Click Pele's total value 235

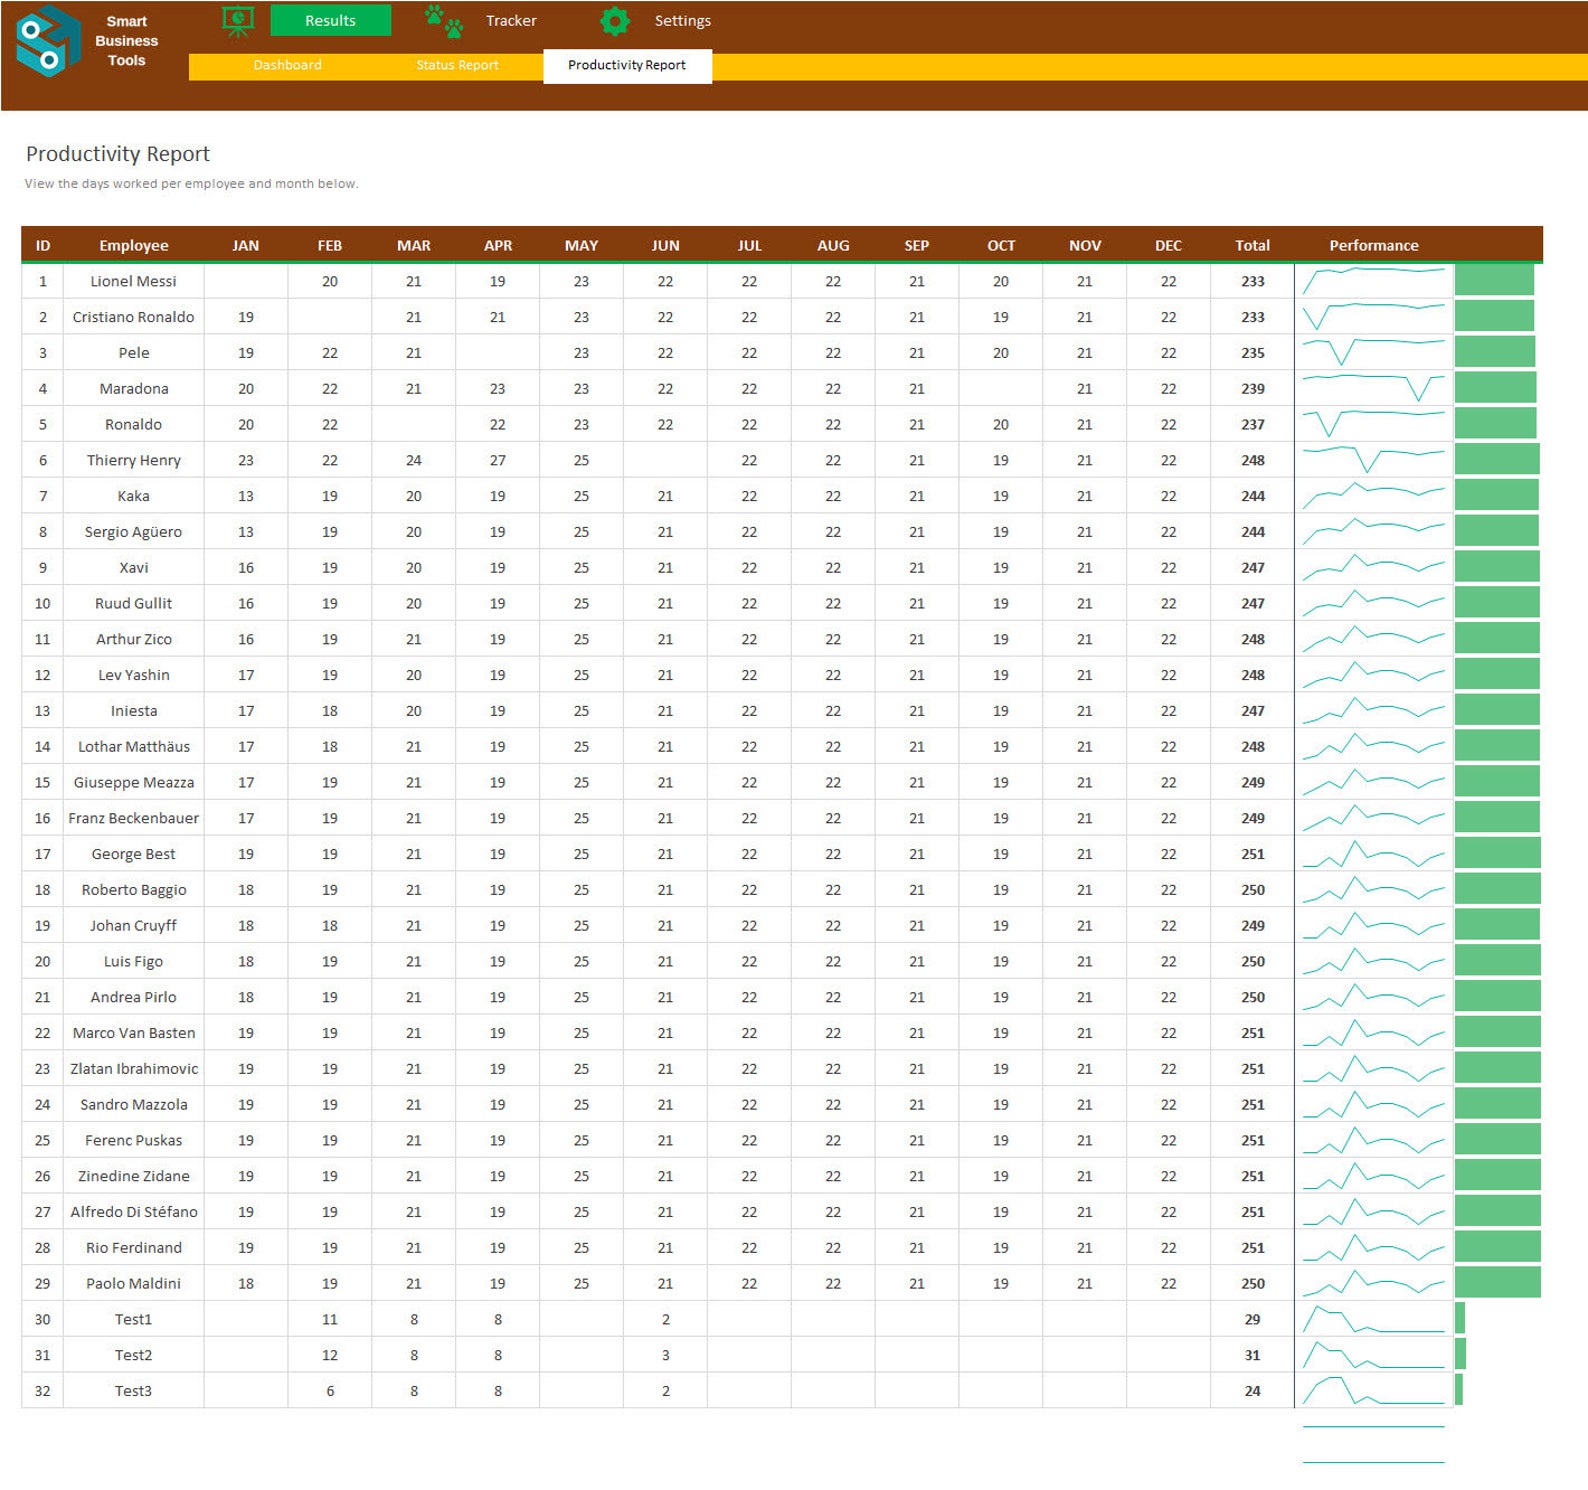[x=1252, y=353]
